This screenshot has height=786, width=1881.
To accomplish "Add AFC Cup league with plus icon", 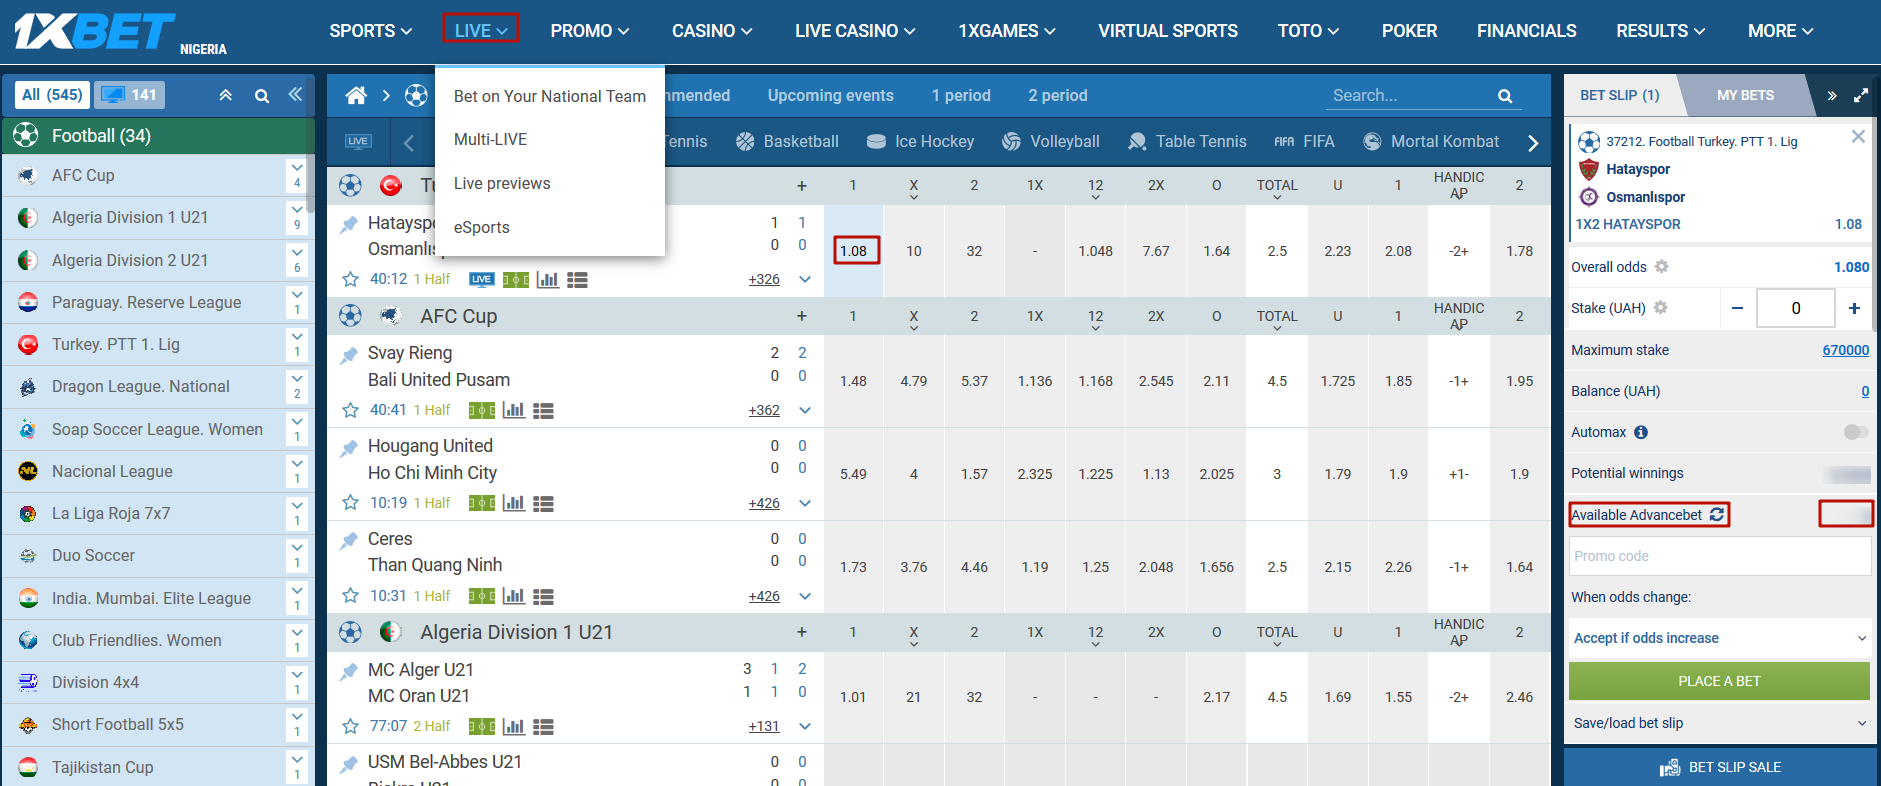I will coord(801,316).
